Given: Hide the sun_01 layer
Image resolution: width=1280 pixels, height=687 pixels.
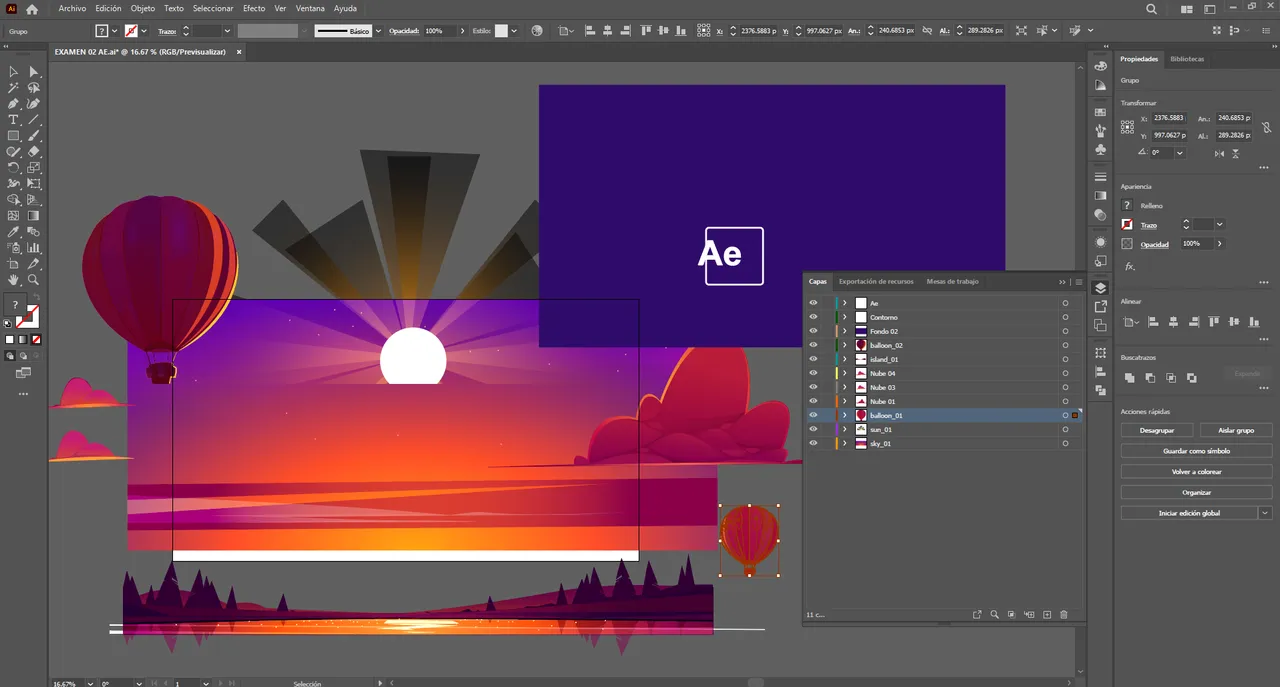Looking at the screenshot, I should 813,429.
